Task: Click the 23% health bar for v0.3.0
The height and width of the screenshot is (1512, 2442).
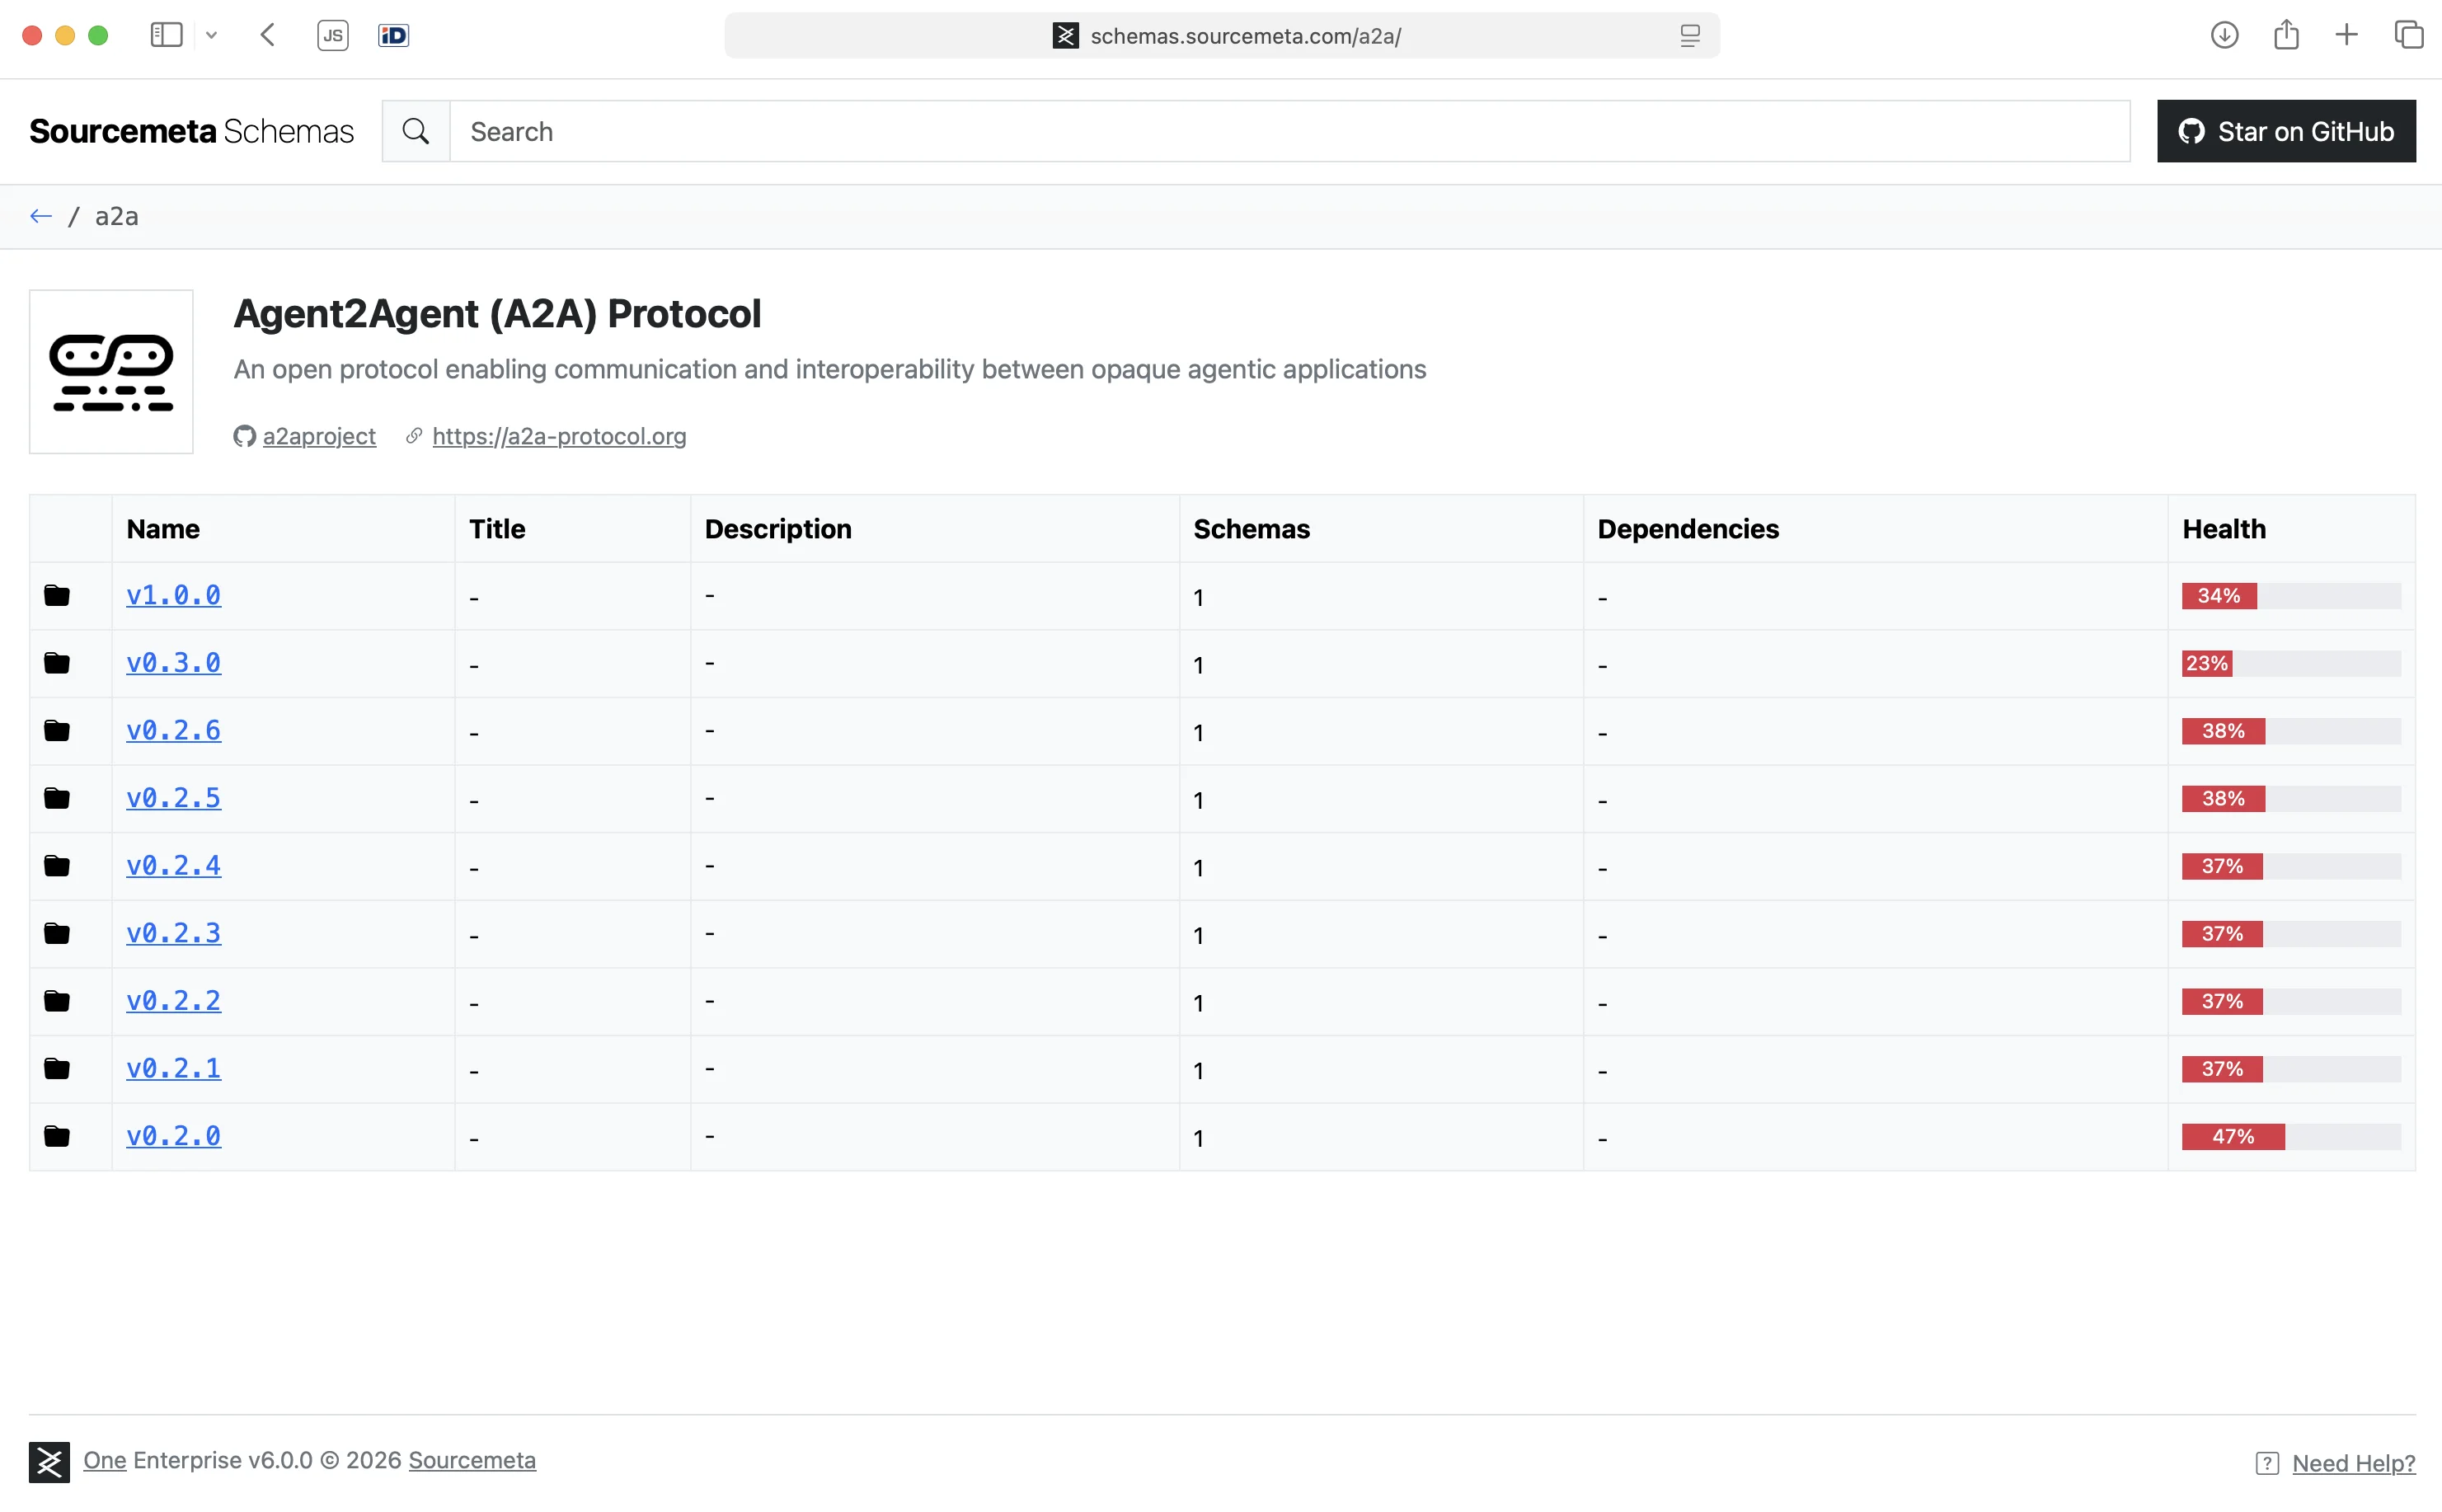Action: click(2291, 663)
